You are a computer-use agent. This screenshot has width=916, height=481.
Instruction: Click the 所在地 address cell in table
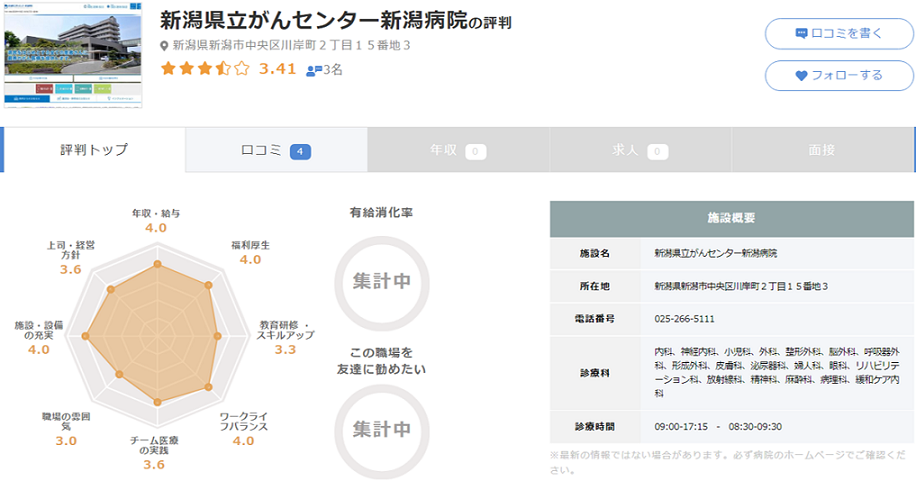point(777,286)
